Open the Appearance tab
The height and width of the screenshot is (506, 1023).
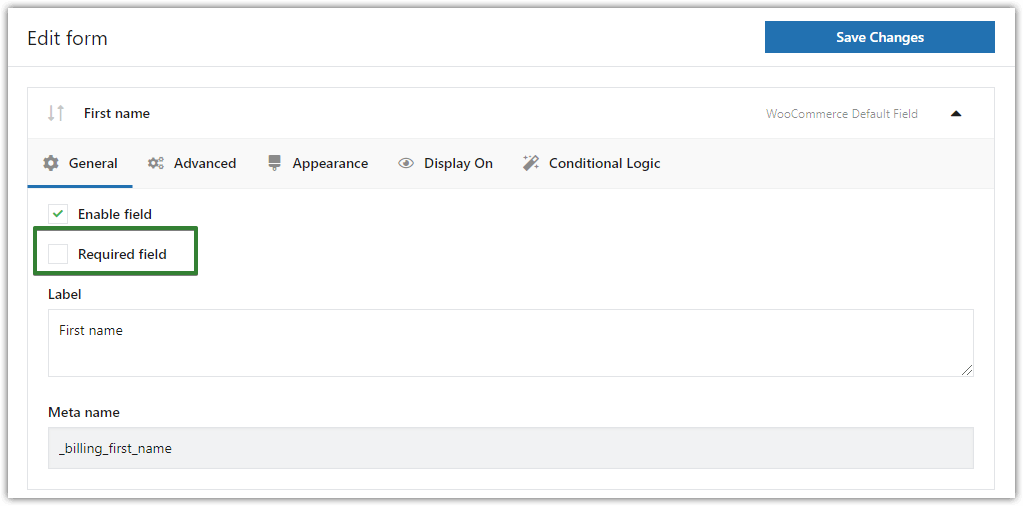click(329, 163)
